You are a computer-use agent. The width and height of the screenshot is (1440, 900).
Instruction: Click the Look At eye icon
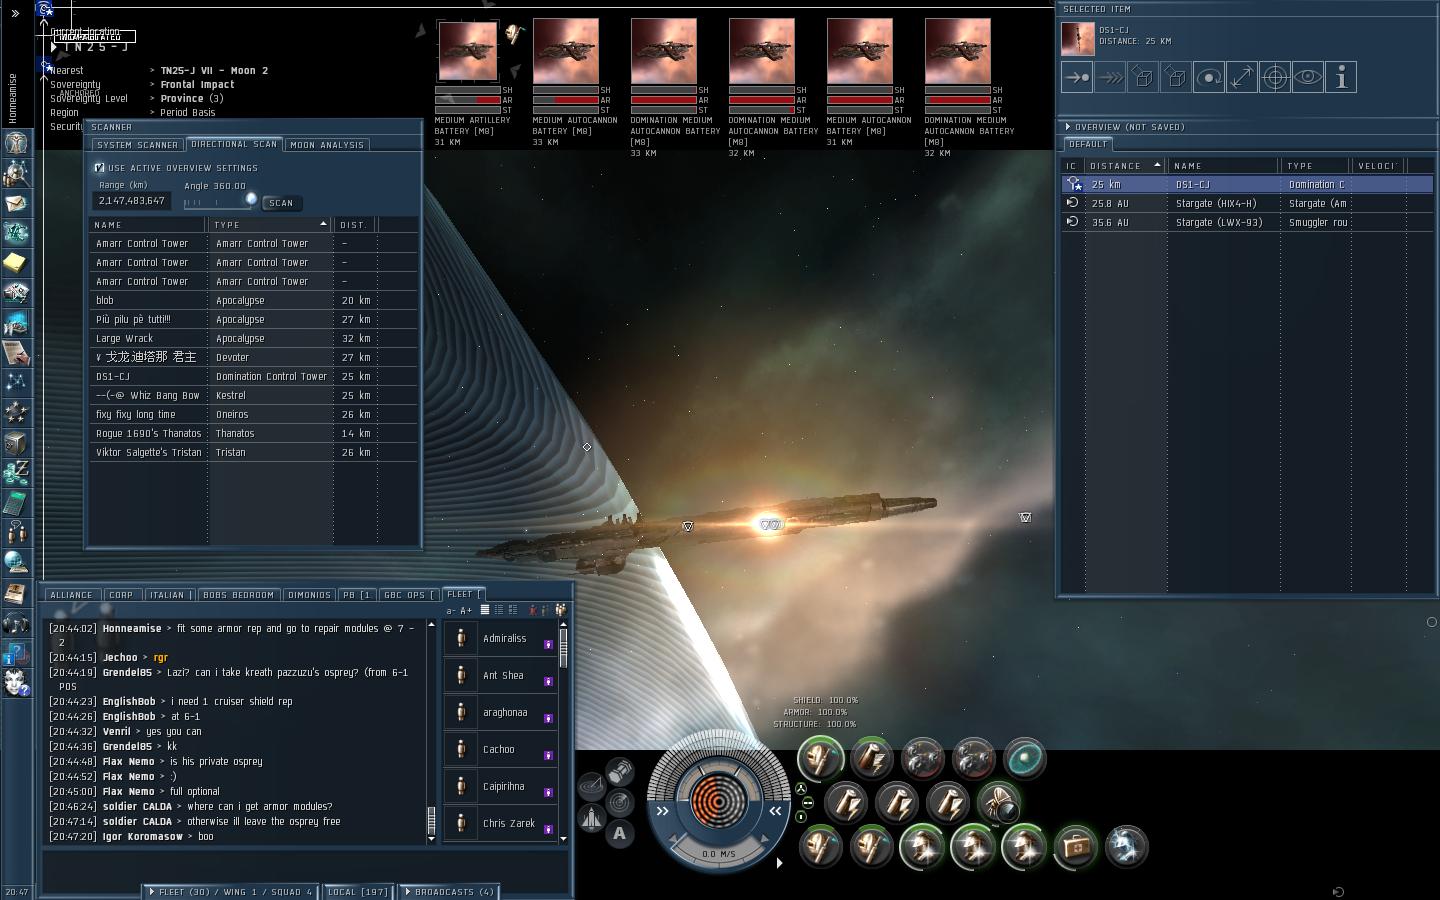1308,77
